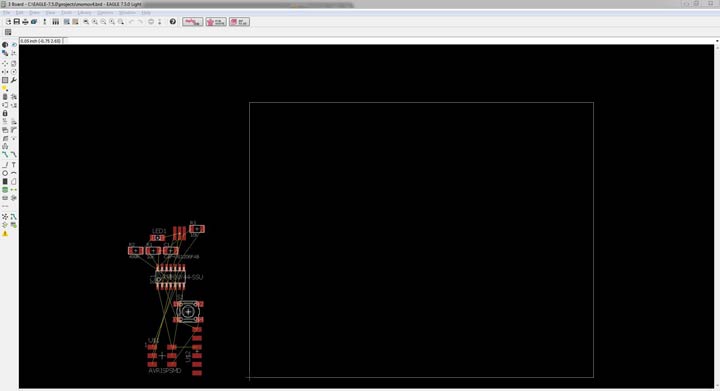Image resolution: width=720 pixels, height=391 pixels.
Task: Switch to schematic with the Board/Schematic icon
Action: click(45, 22)
